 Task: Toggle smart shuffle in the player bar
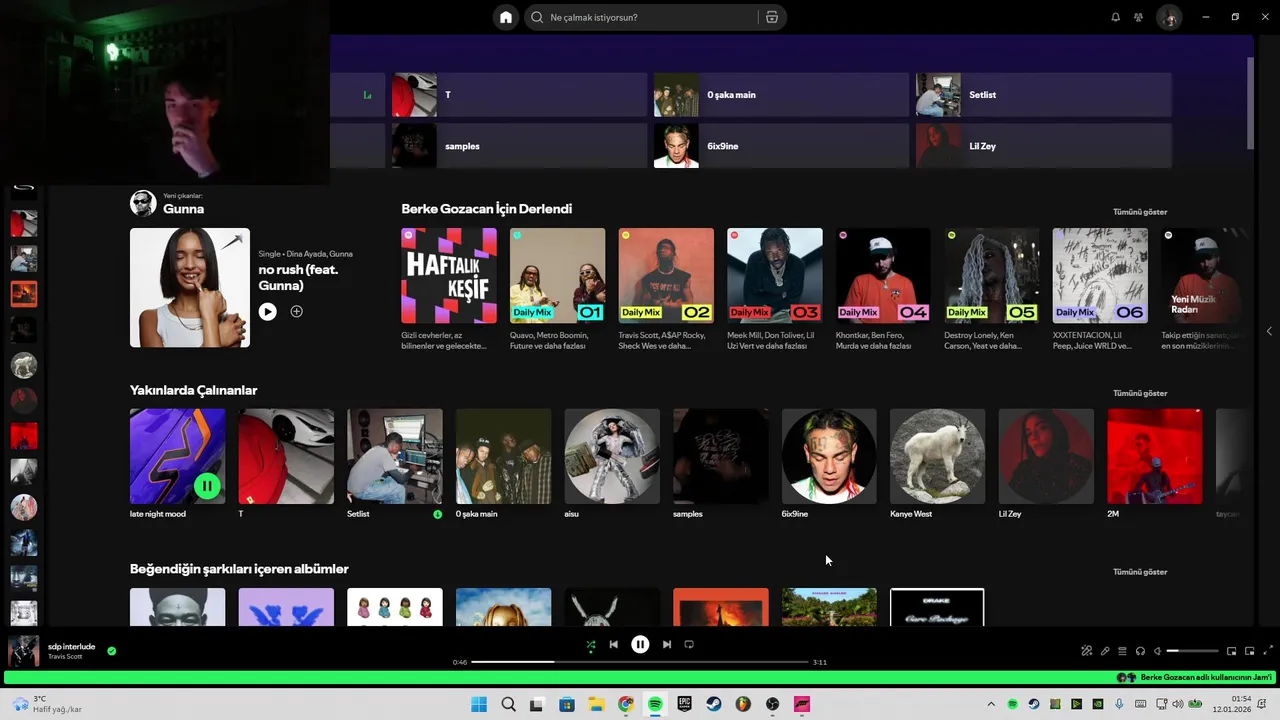[590, 645]
